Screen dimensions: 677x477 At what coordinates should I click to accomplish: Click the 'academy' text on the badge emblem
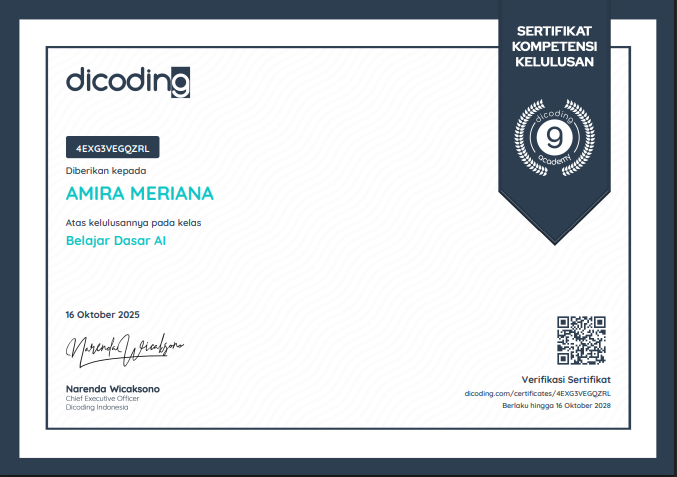click(553, 159)
